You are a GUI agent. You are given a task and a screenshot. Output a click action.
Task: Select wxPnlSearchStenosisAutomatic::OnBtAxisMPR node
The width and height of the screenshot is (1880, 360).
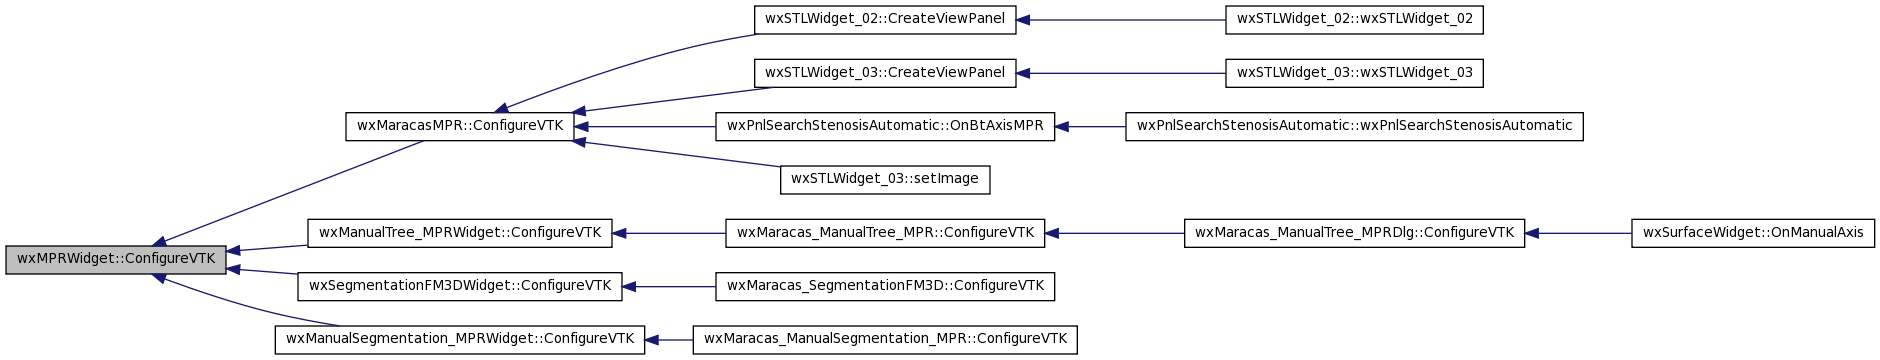[885, 126]
